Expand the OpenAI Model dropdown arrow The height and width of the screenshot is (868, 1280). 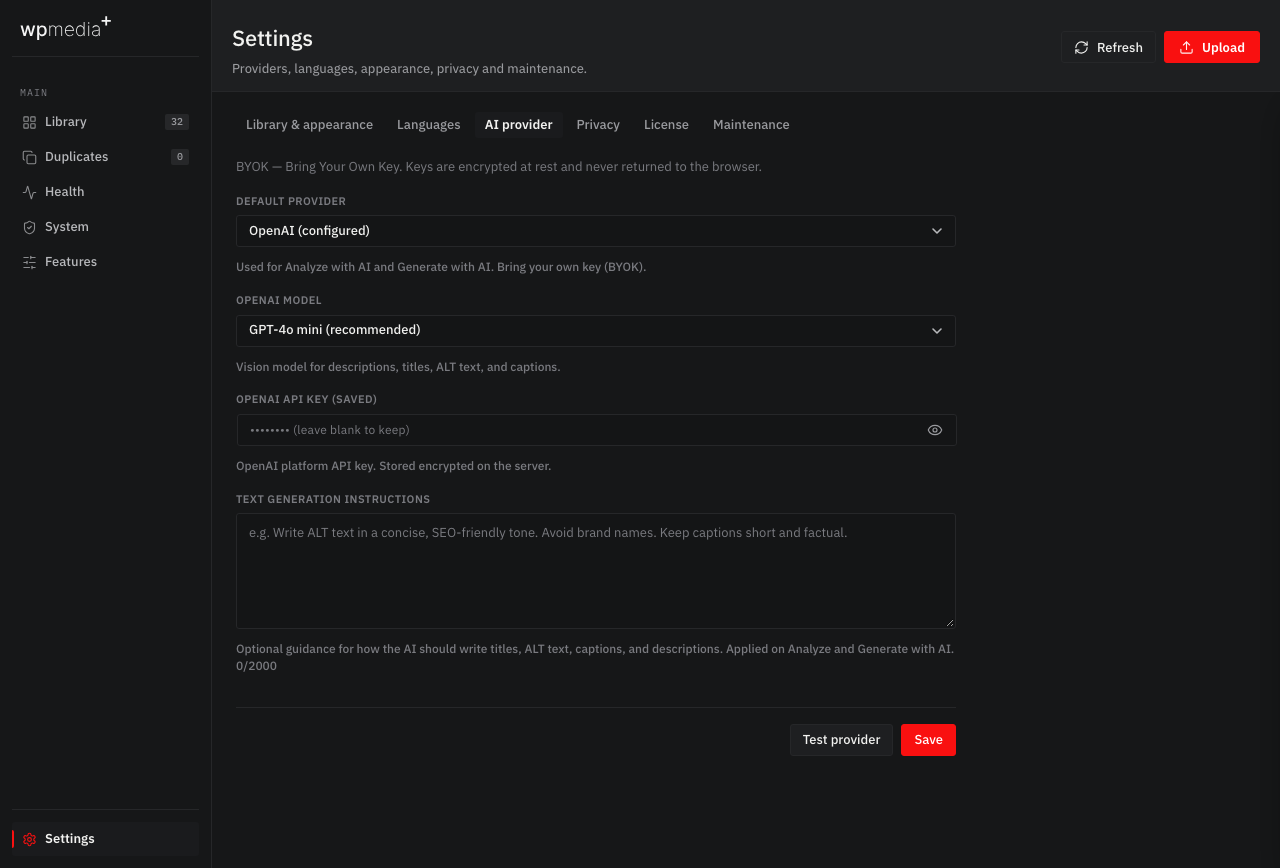(937, 330)
